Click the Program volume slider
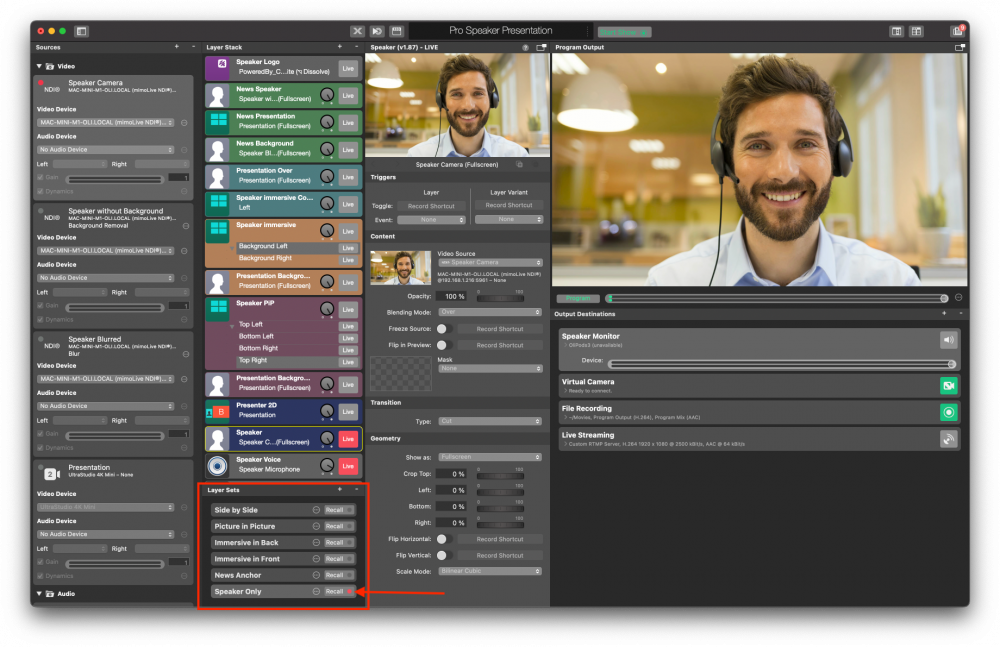Screen dimensions: 1000x647 point(777,298)
